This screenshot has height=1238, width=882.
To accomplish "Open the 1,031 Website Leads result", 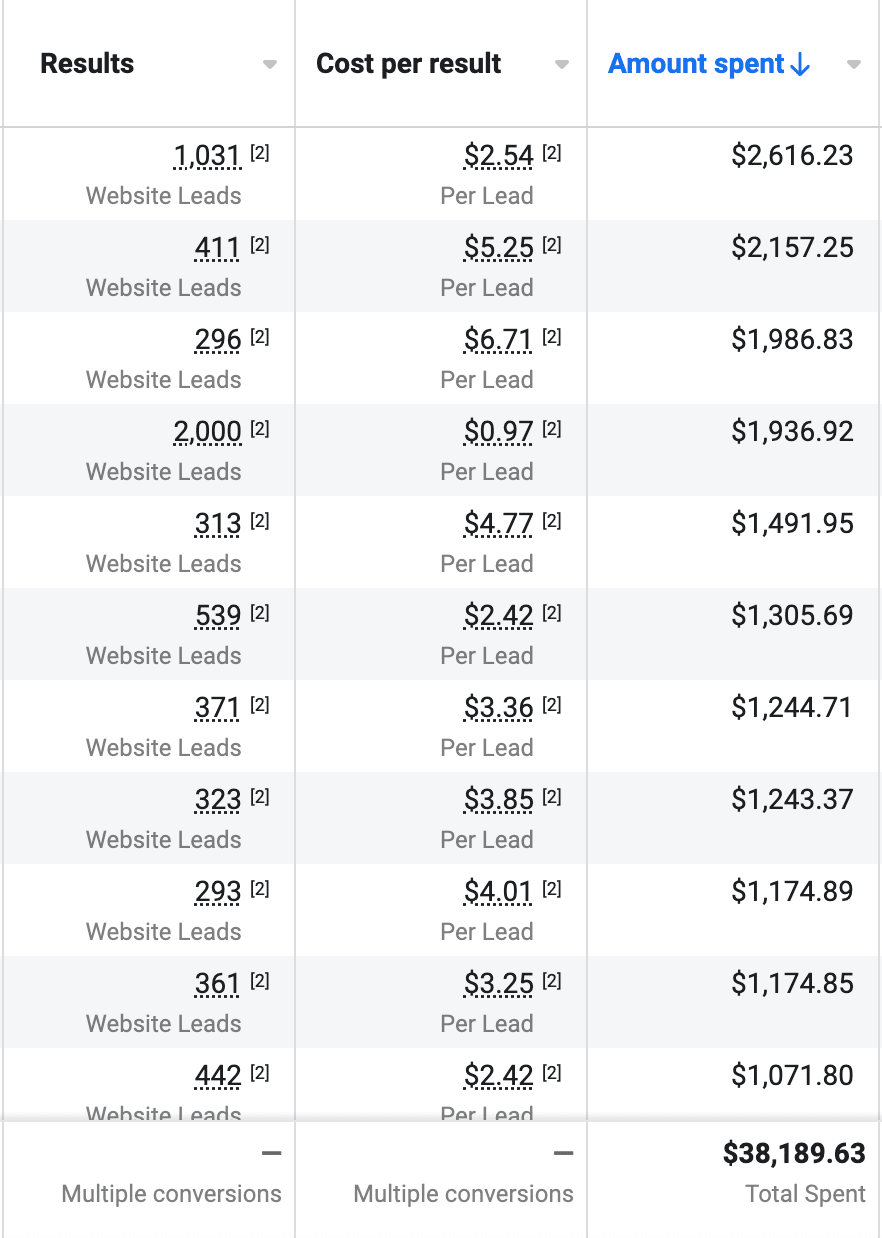I will 207,156.
